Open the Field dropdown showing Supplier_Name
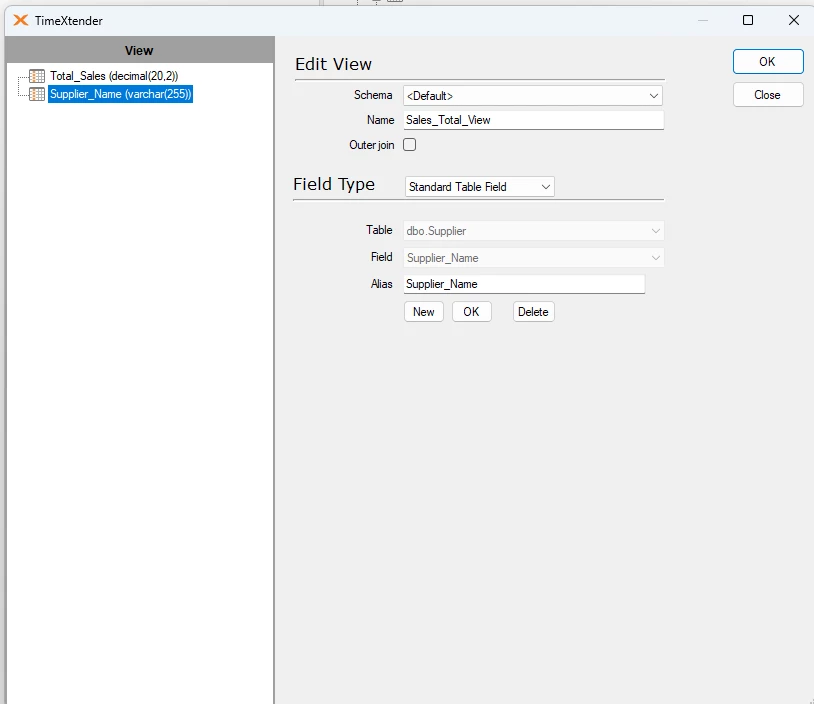This screenshot has height=704, width=814. [x=533, y=258]
